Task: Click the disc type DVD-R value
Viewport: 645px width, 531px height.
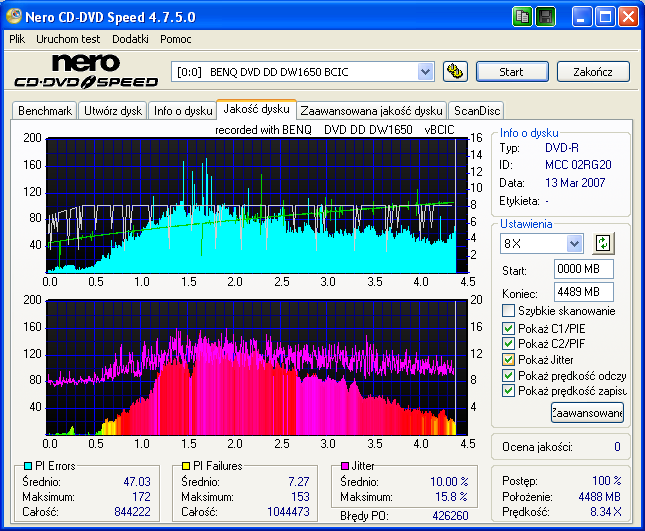Action: [x=561, y=148]
